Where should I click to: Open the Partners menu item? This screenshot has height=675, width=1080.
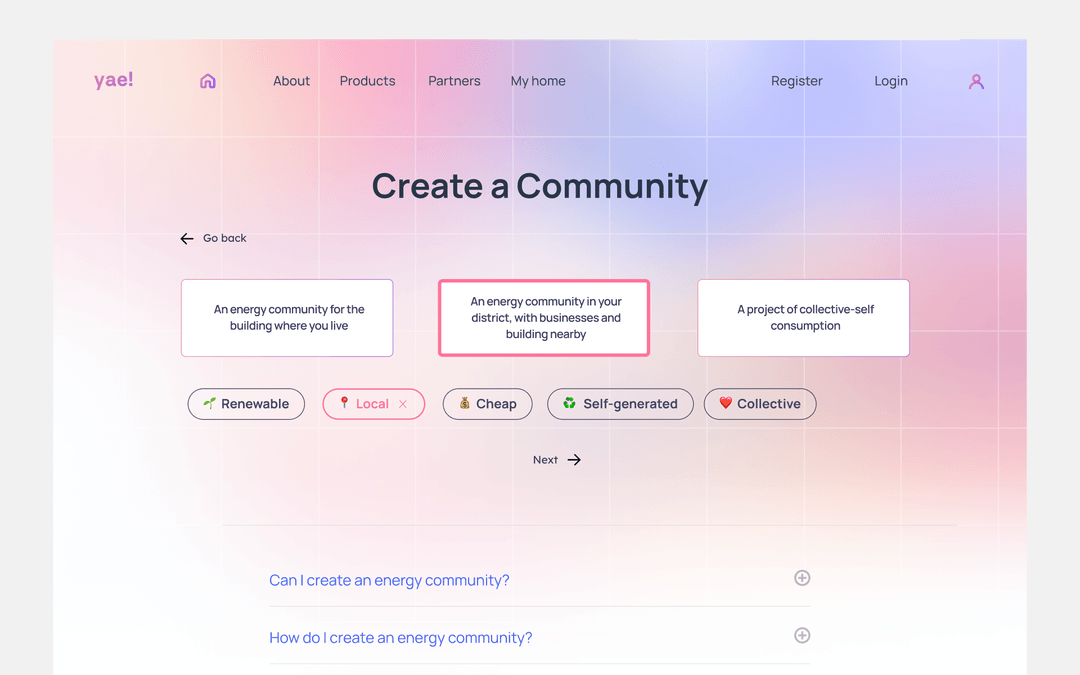pyautogui.click(x=454, y=81)
